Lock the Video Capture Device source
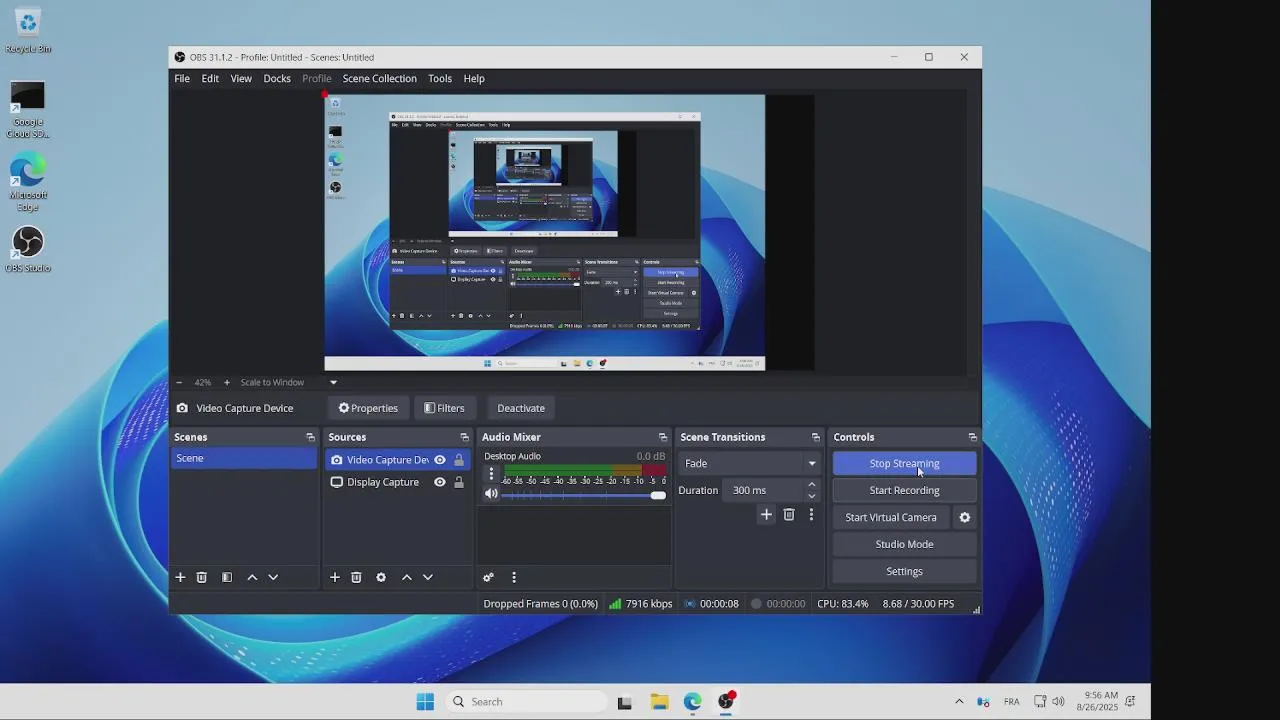This screenshot has height=720, width=1280. [459, 460]
